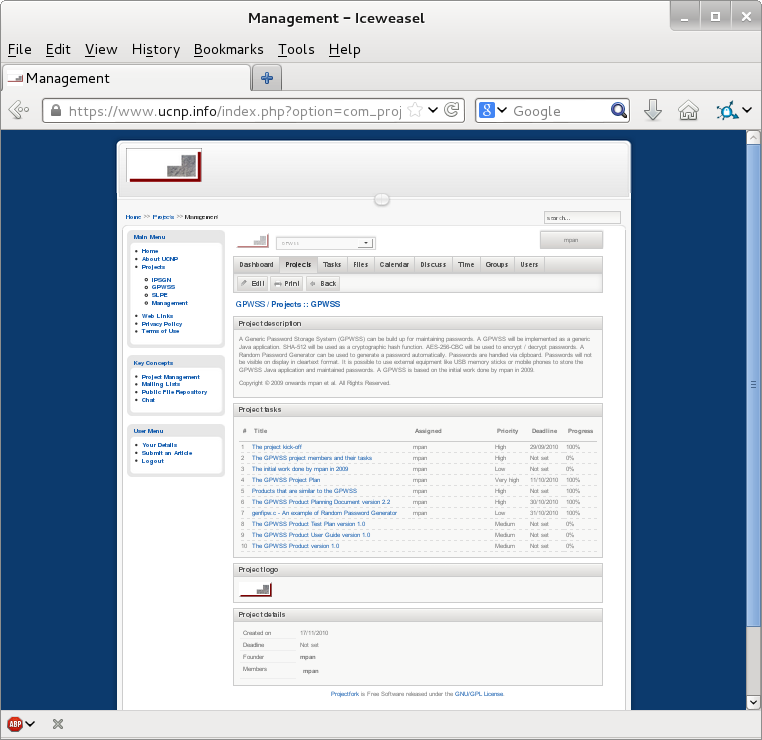The image size is (762, 740).
Task: Click the site search input field
Action: (x=582, y=217)
